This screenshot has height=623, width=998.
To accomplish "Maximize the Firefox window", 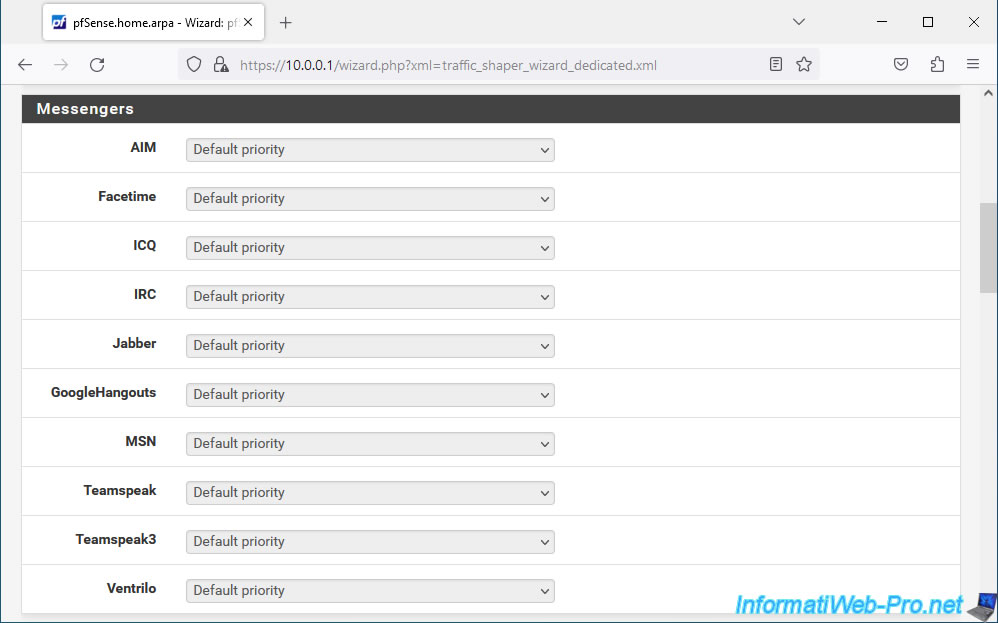I will (928, 22).
